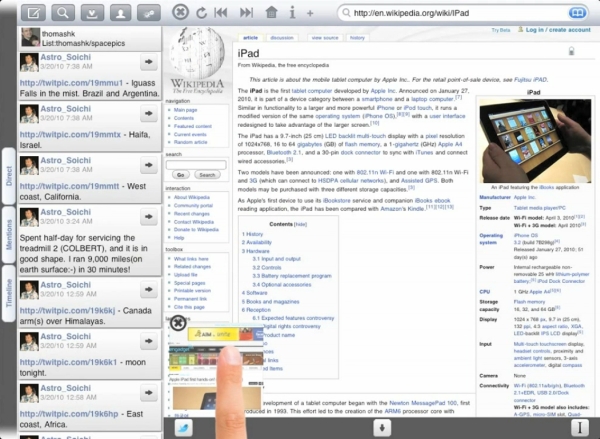Open the arrow button on the Haifa, Israel tweet
This screenshot has width=600, height=439.
[149, 113]
